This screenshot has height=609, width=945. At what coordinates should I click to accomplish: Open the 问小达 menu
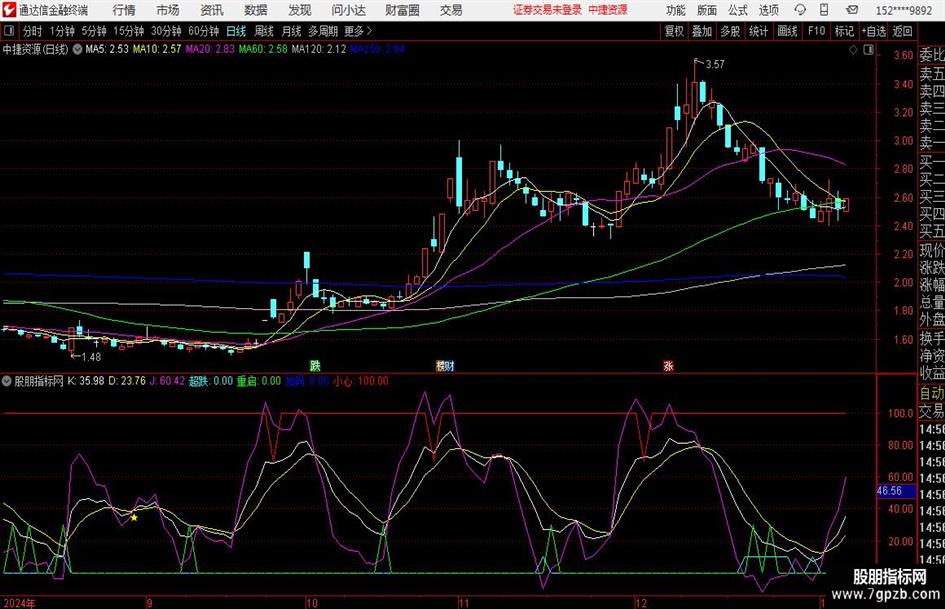348,10
